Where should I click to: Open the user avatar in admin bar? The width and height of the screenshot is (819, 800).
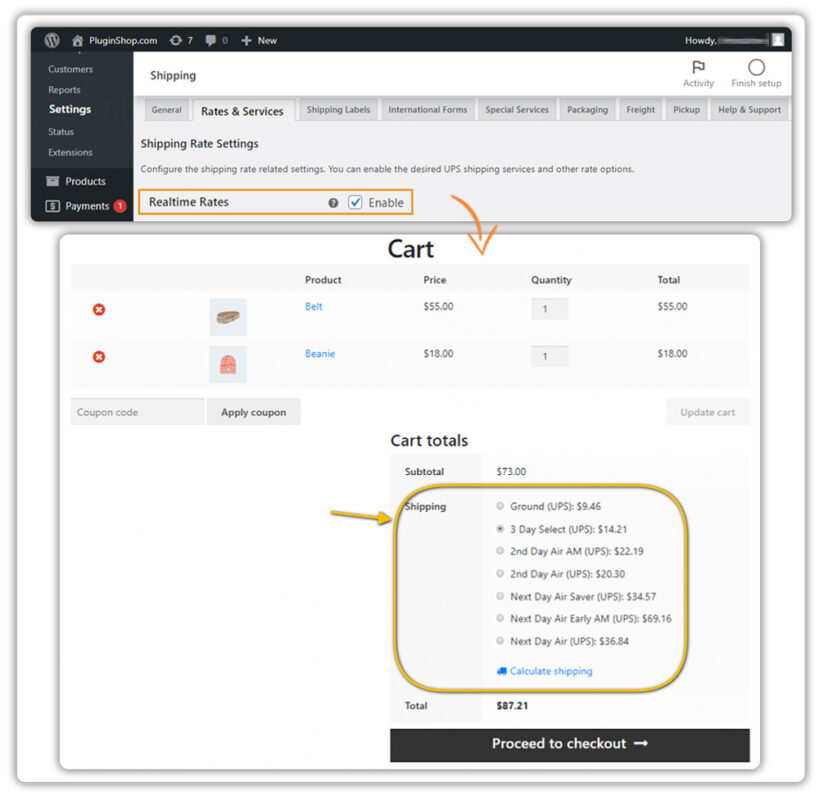tap(778, 40)
